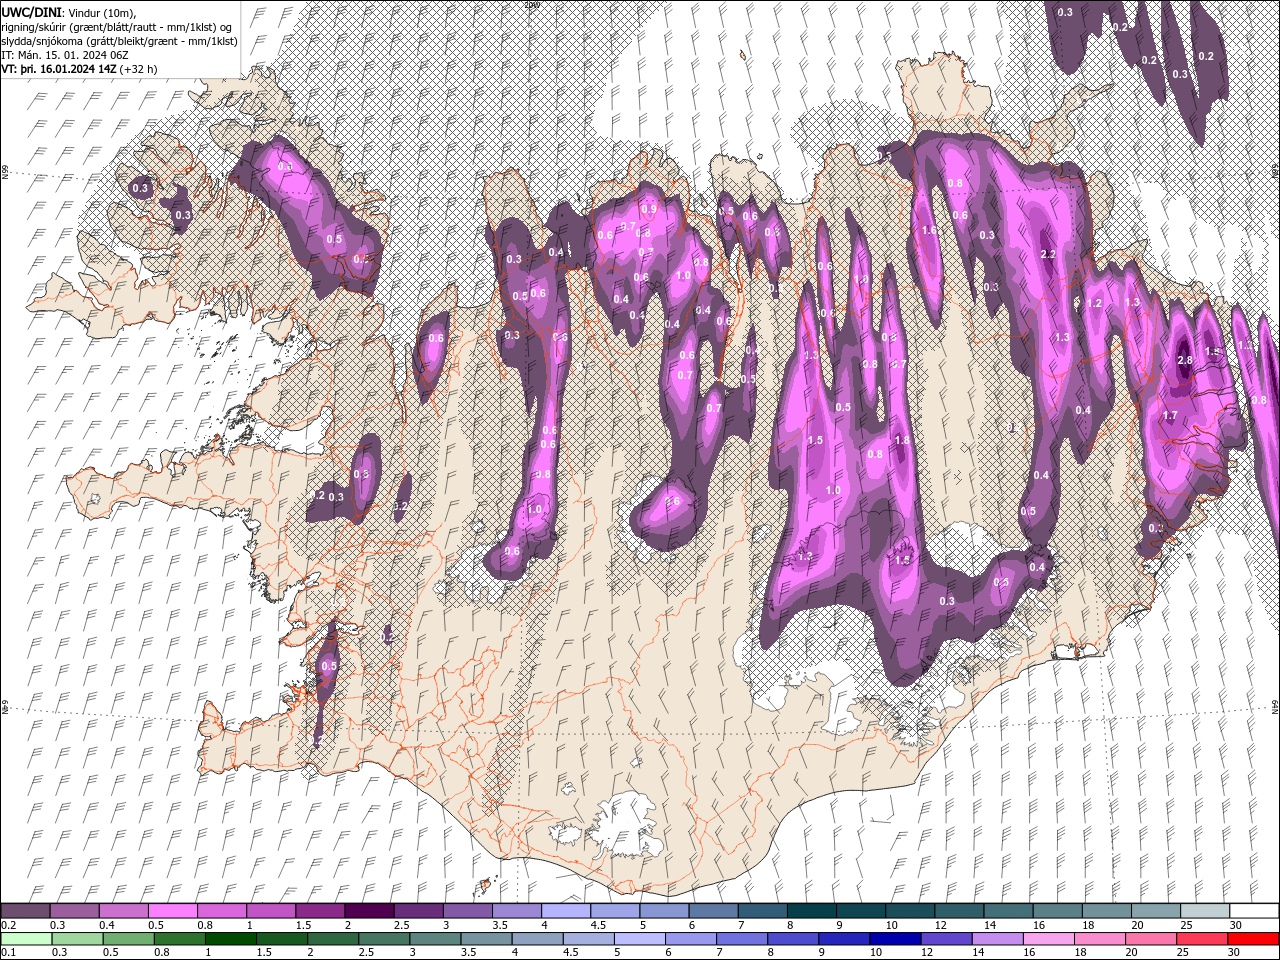Viewport: 1280px width, 960px height.
Task: Select the 'VT: þri. 16.01.2024 14Z (+32 h)' line
Action: (x=79, y=69)
